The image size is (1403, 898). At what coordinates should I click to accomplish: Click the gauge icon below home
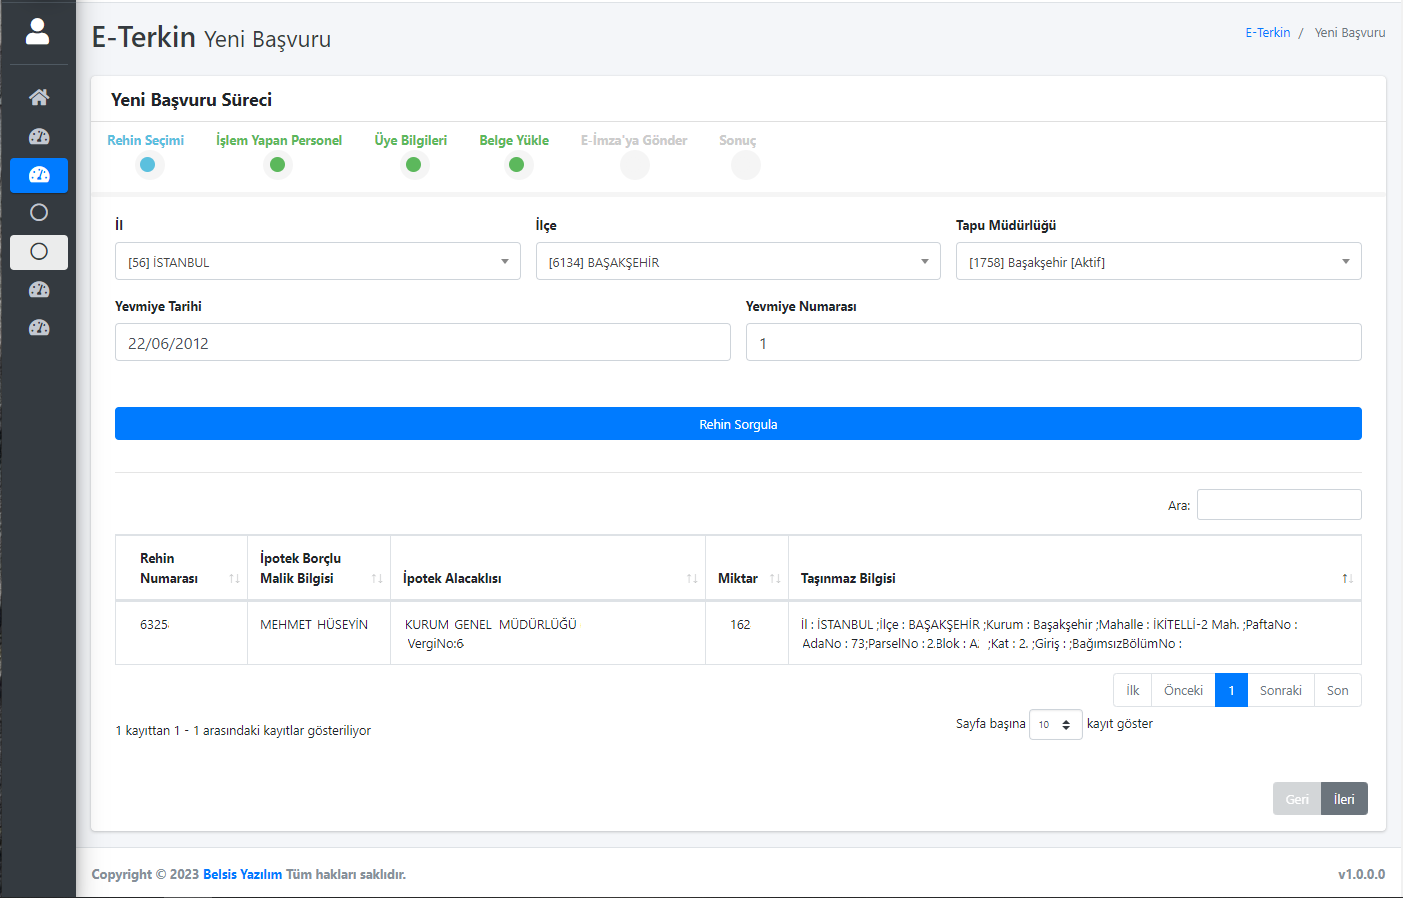click(x=39, y=136)
